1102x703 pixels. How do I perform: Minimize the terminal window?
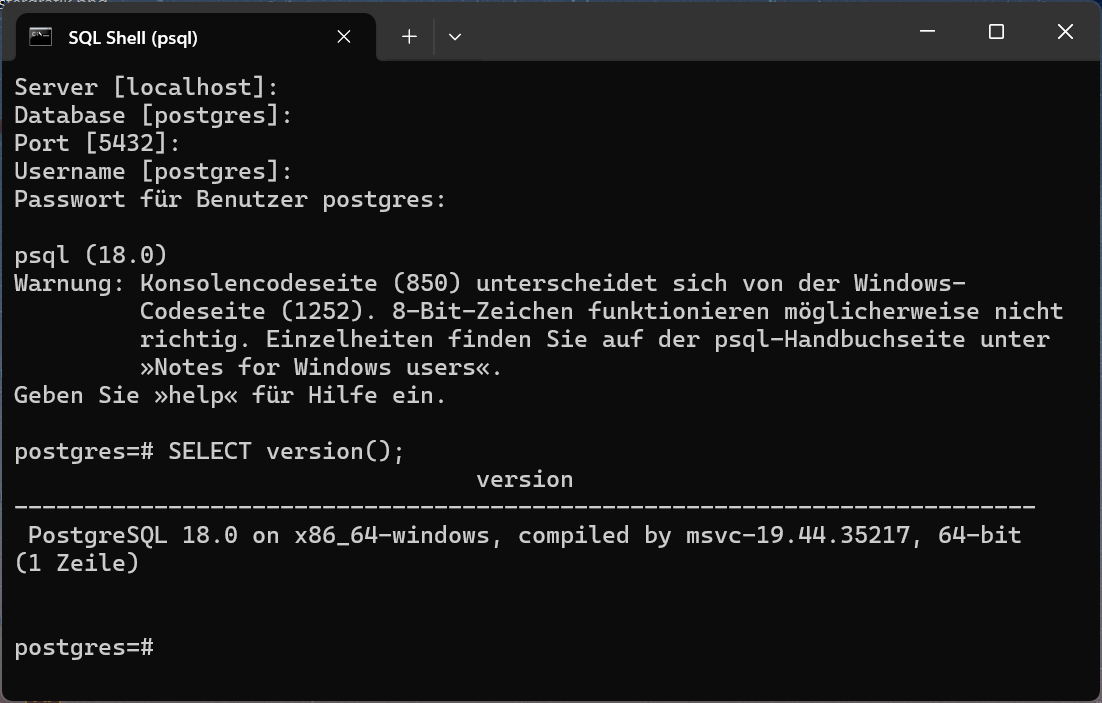pyautogui.click(x=927, y=32)
